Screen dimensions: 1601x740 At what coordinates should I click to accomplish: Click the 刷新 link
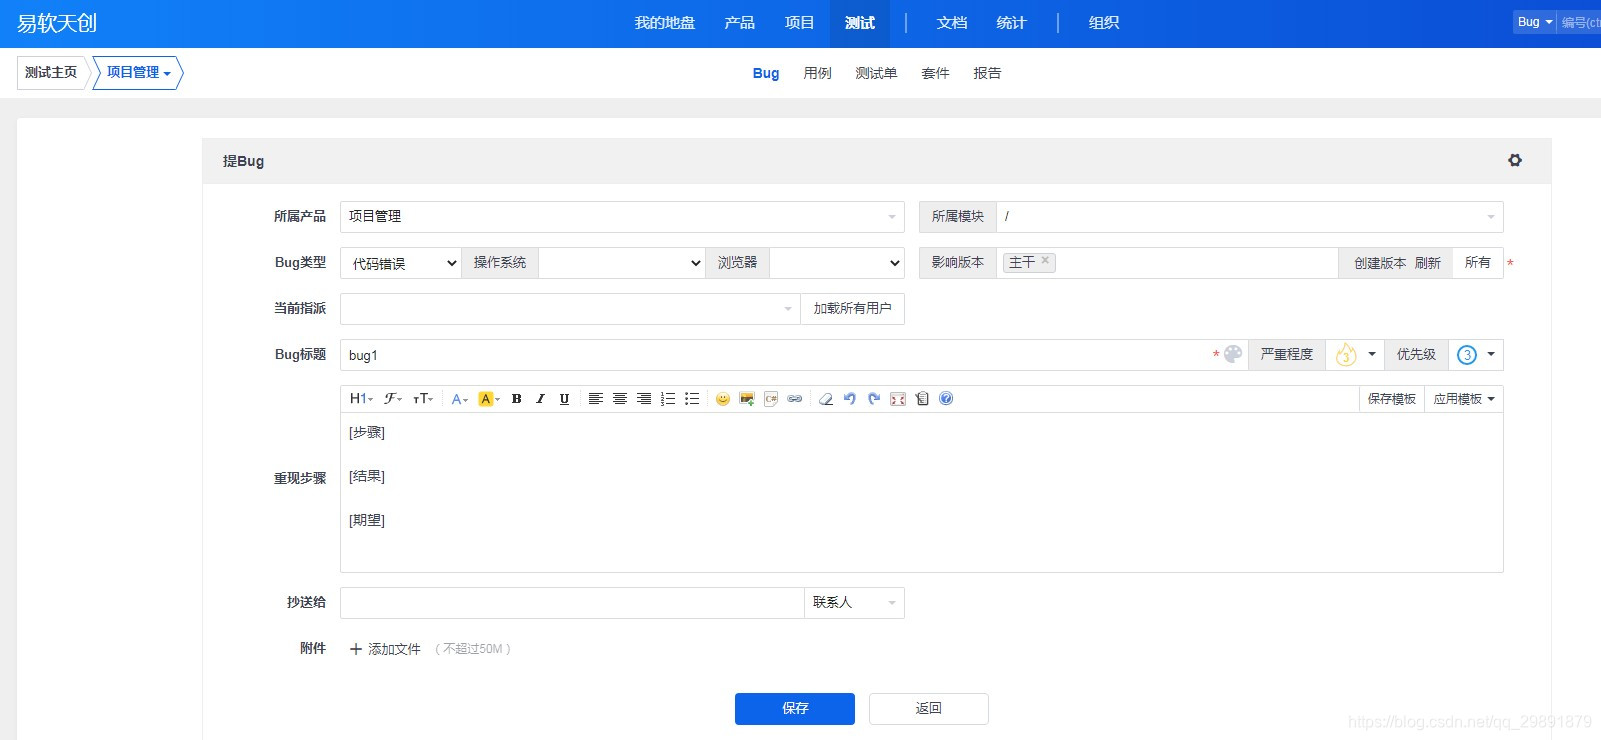(x=1428, y=263)
